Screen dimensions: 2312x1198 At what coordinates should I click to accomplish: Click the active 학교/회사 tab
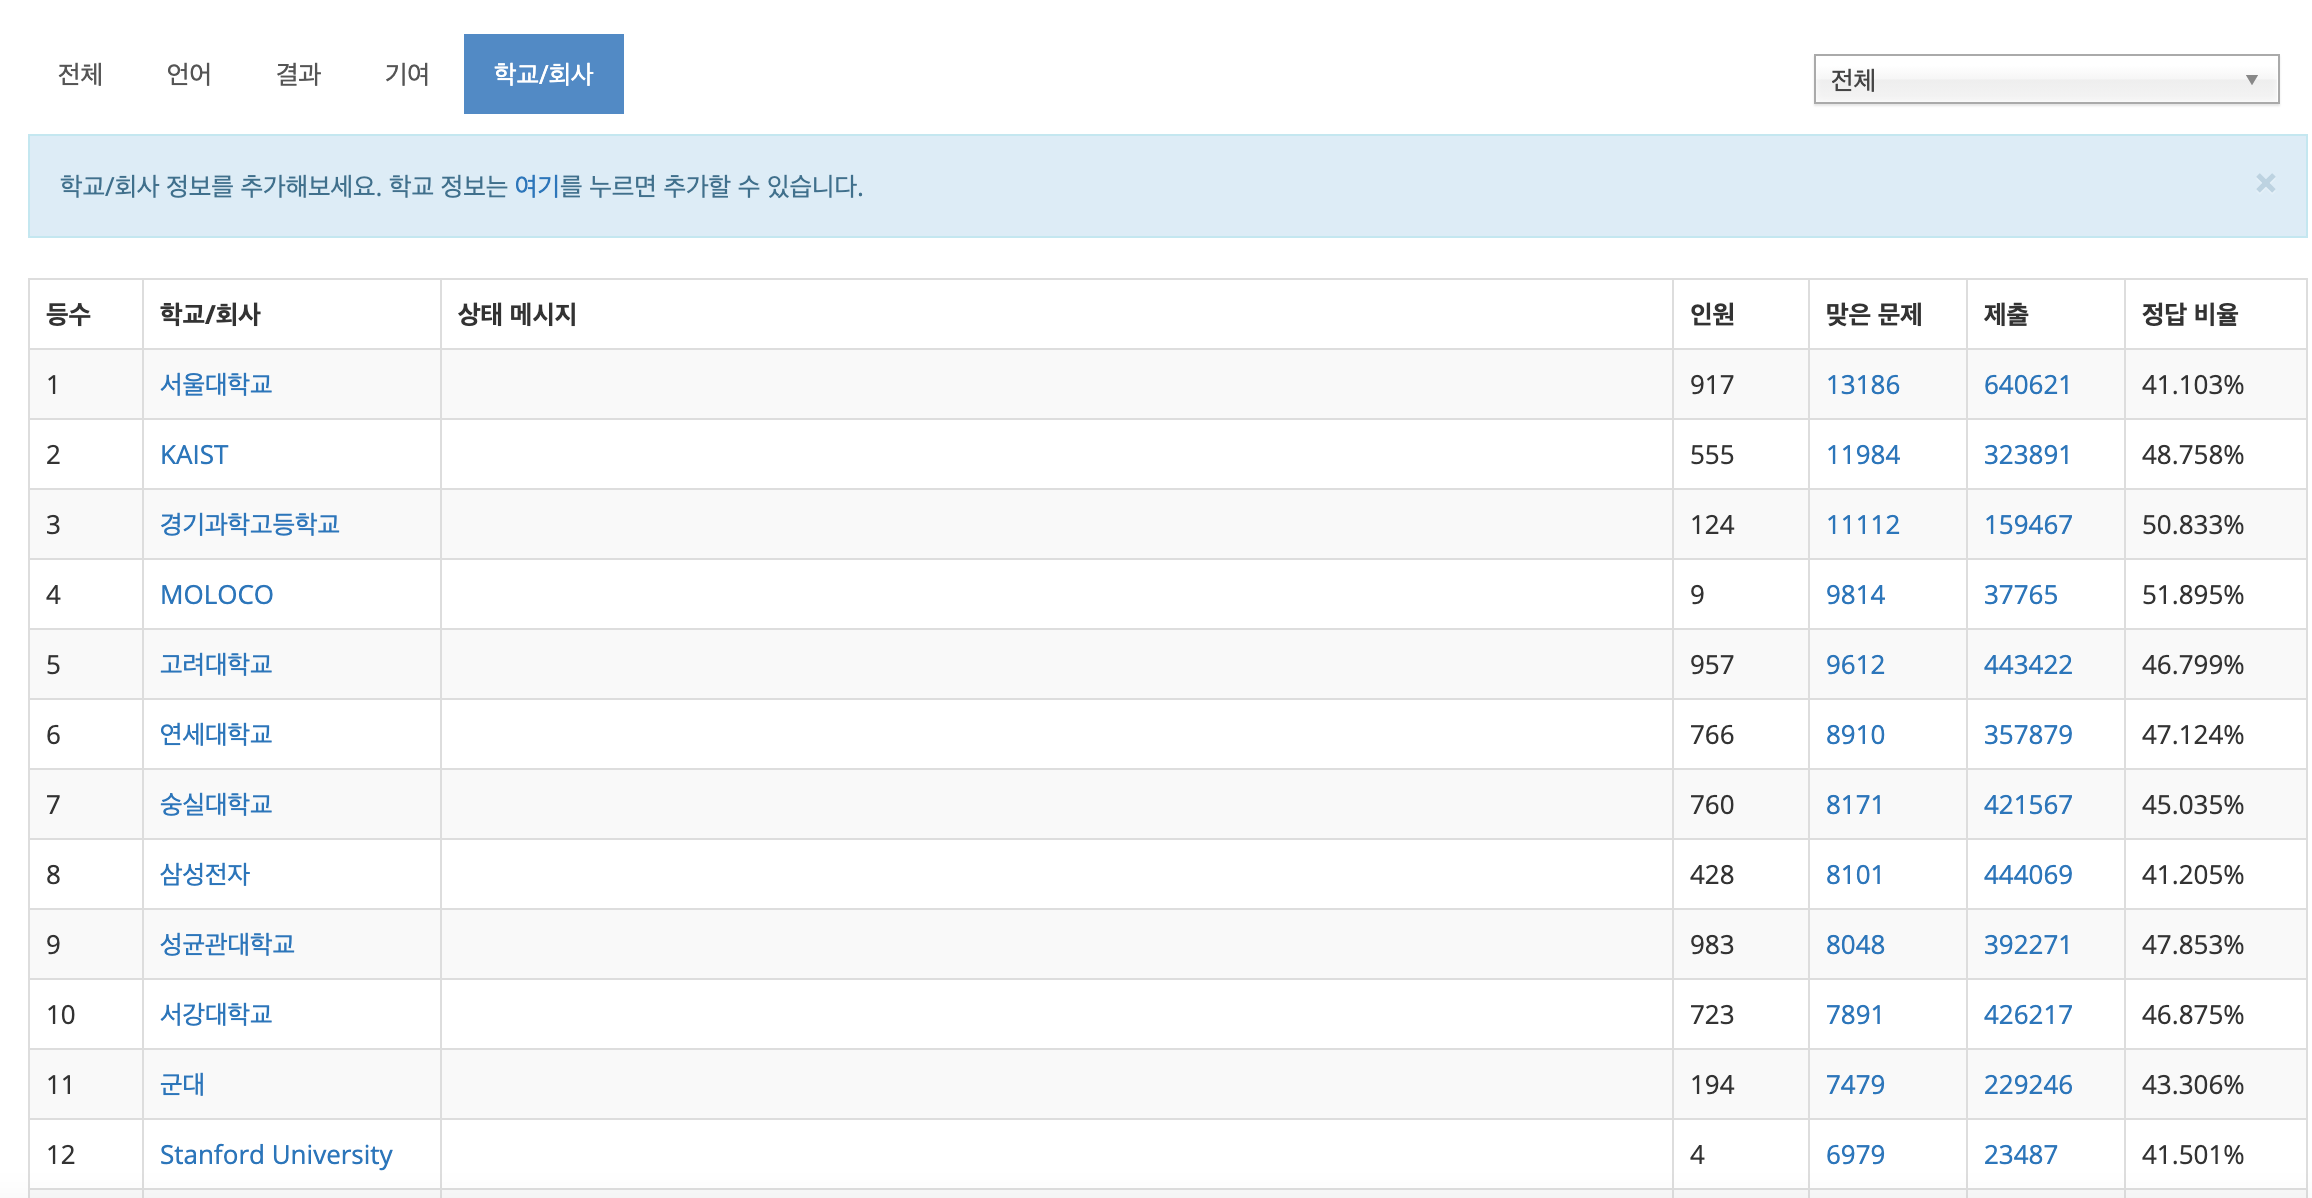point(543,74)
